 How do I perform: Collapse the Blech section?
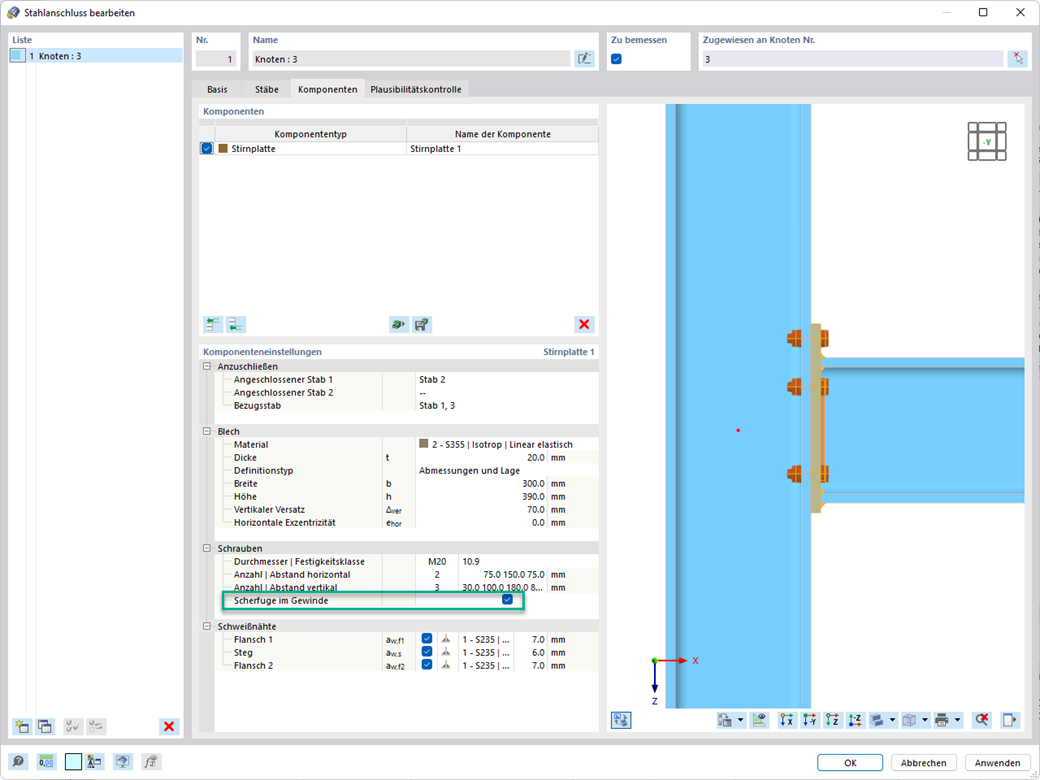pyautogui.click(x=207, y=431)
